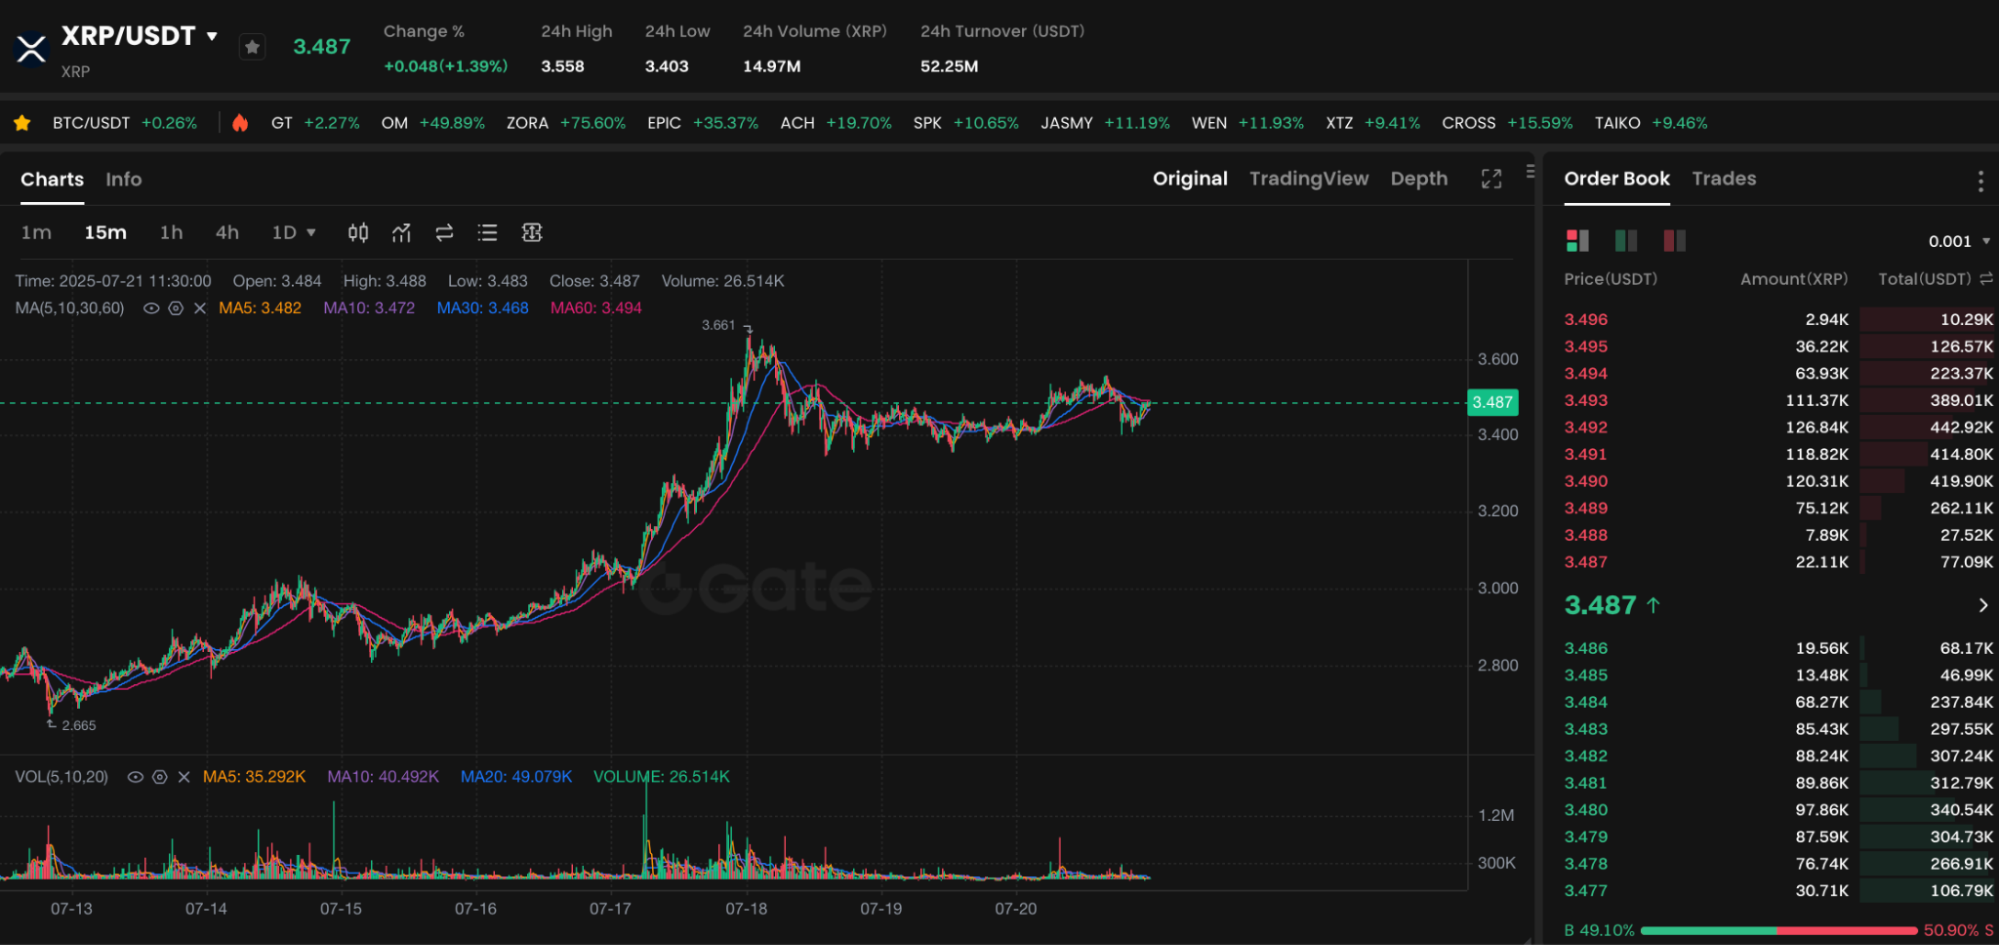
Task: Open VOL(5,10,20) indicator settings
Action: 159,777
